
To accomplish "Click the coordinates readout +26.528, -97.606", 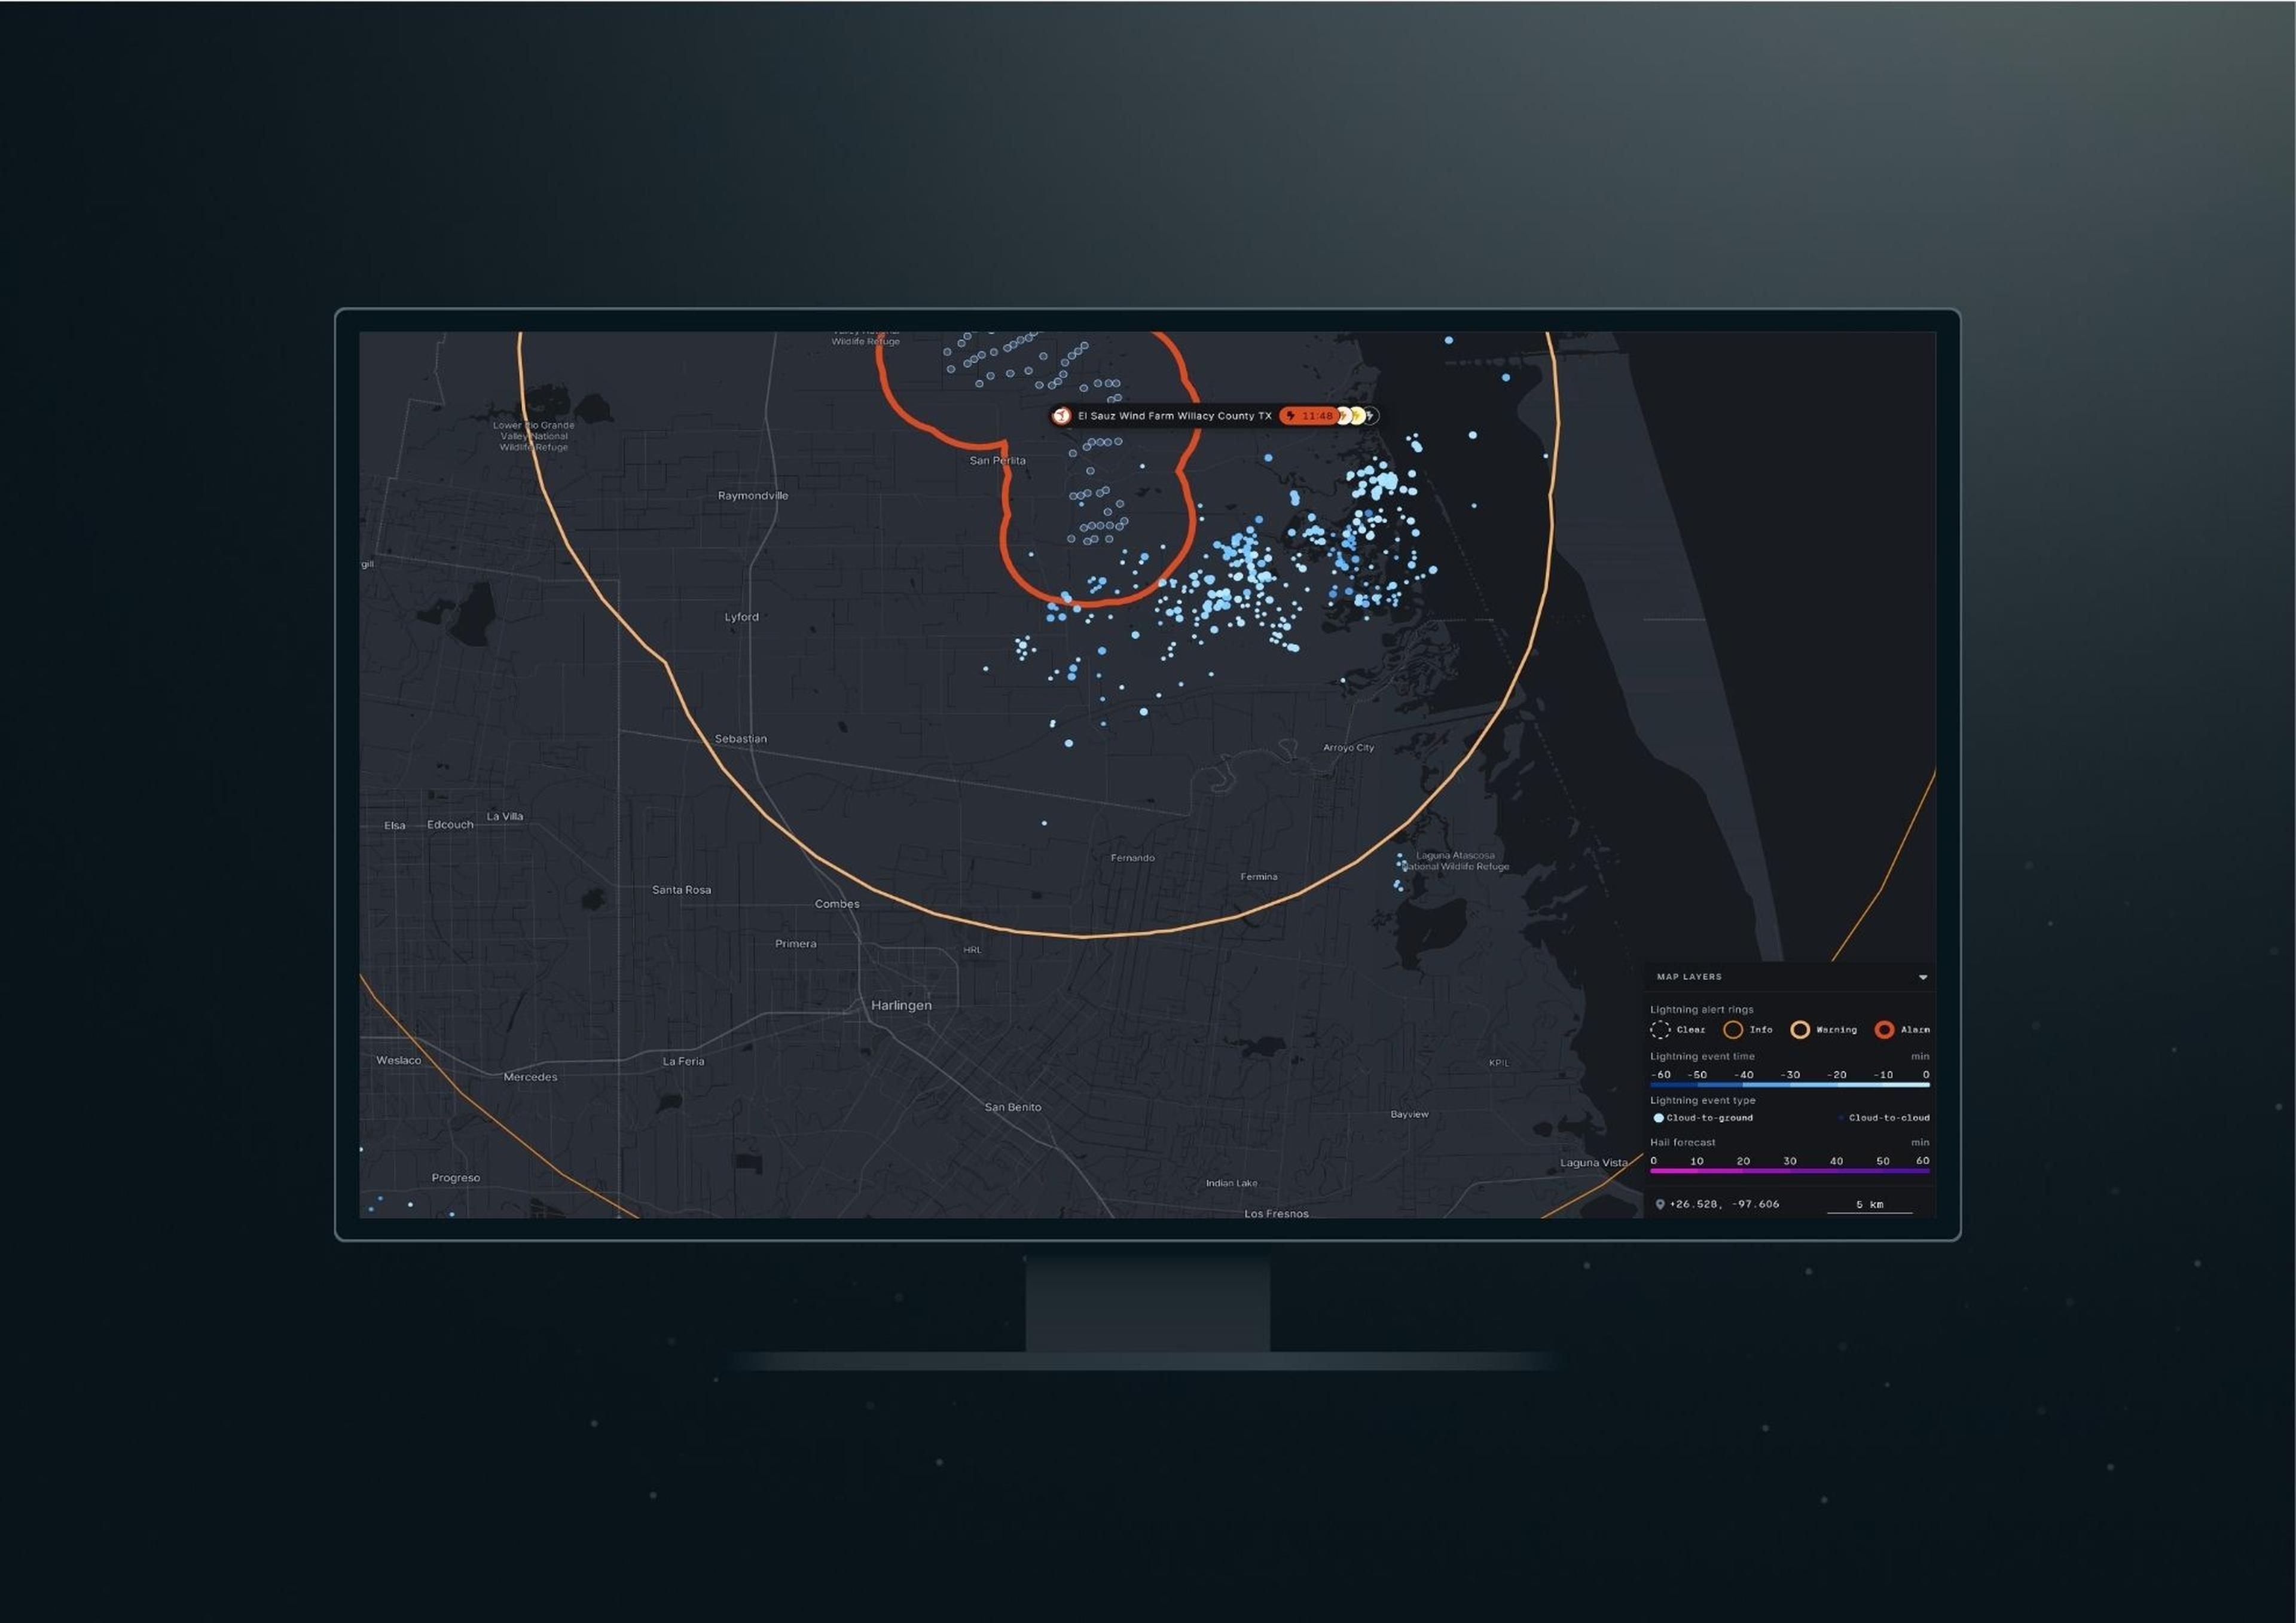I will pos(1725,1205).
